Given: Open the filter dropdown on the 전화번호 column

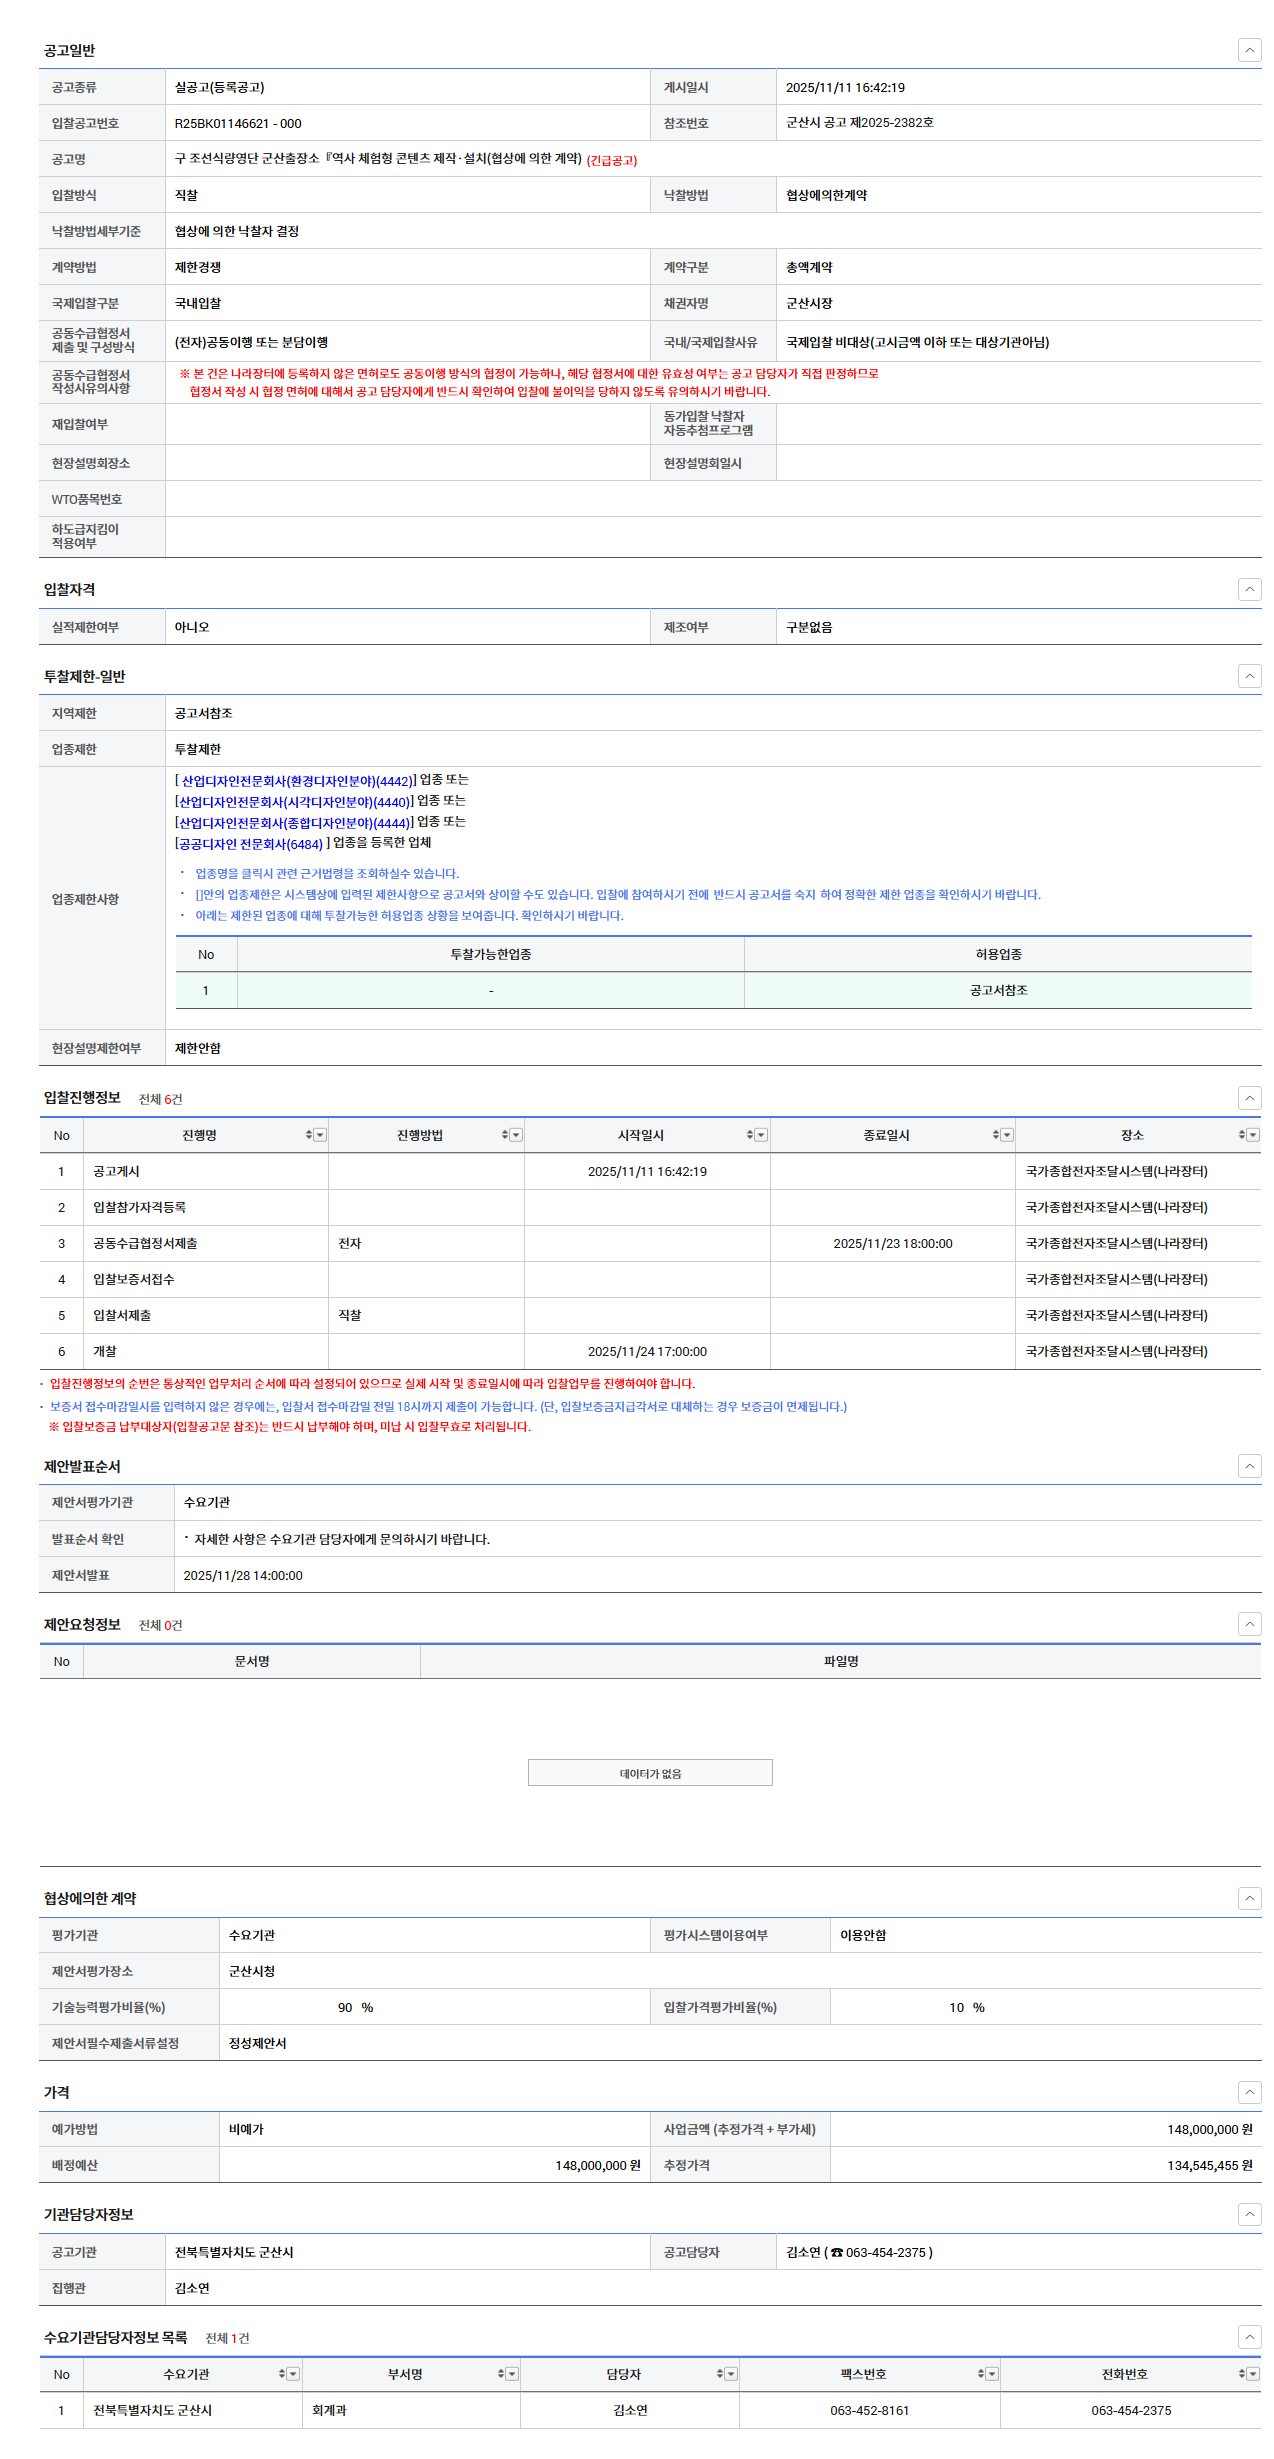Looking at the screenshot, I should [x=1253, y=2374].
